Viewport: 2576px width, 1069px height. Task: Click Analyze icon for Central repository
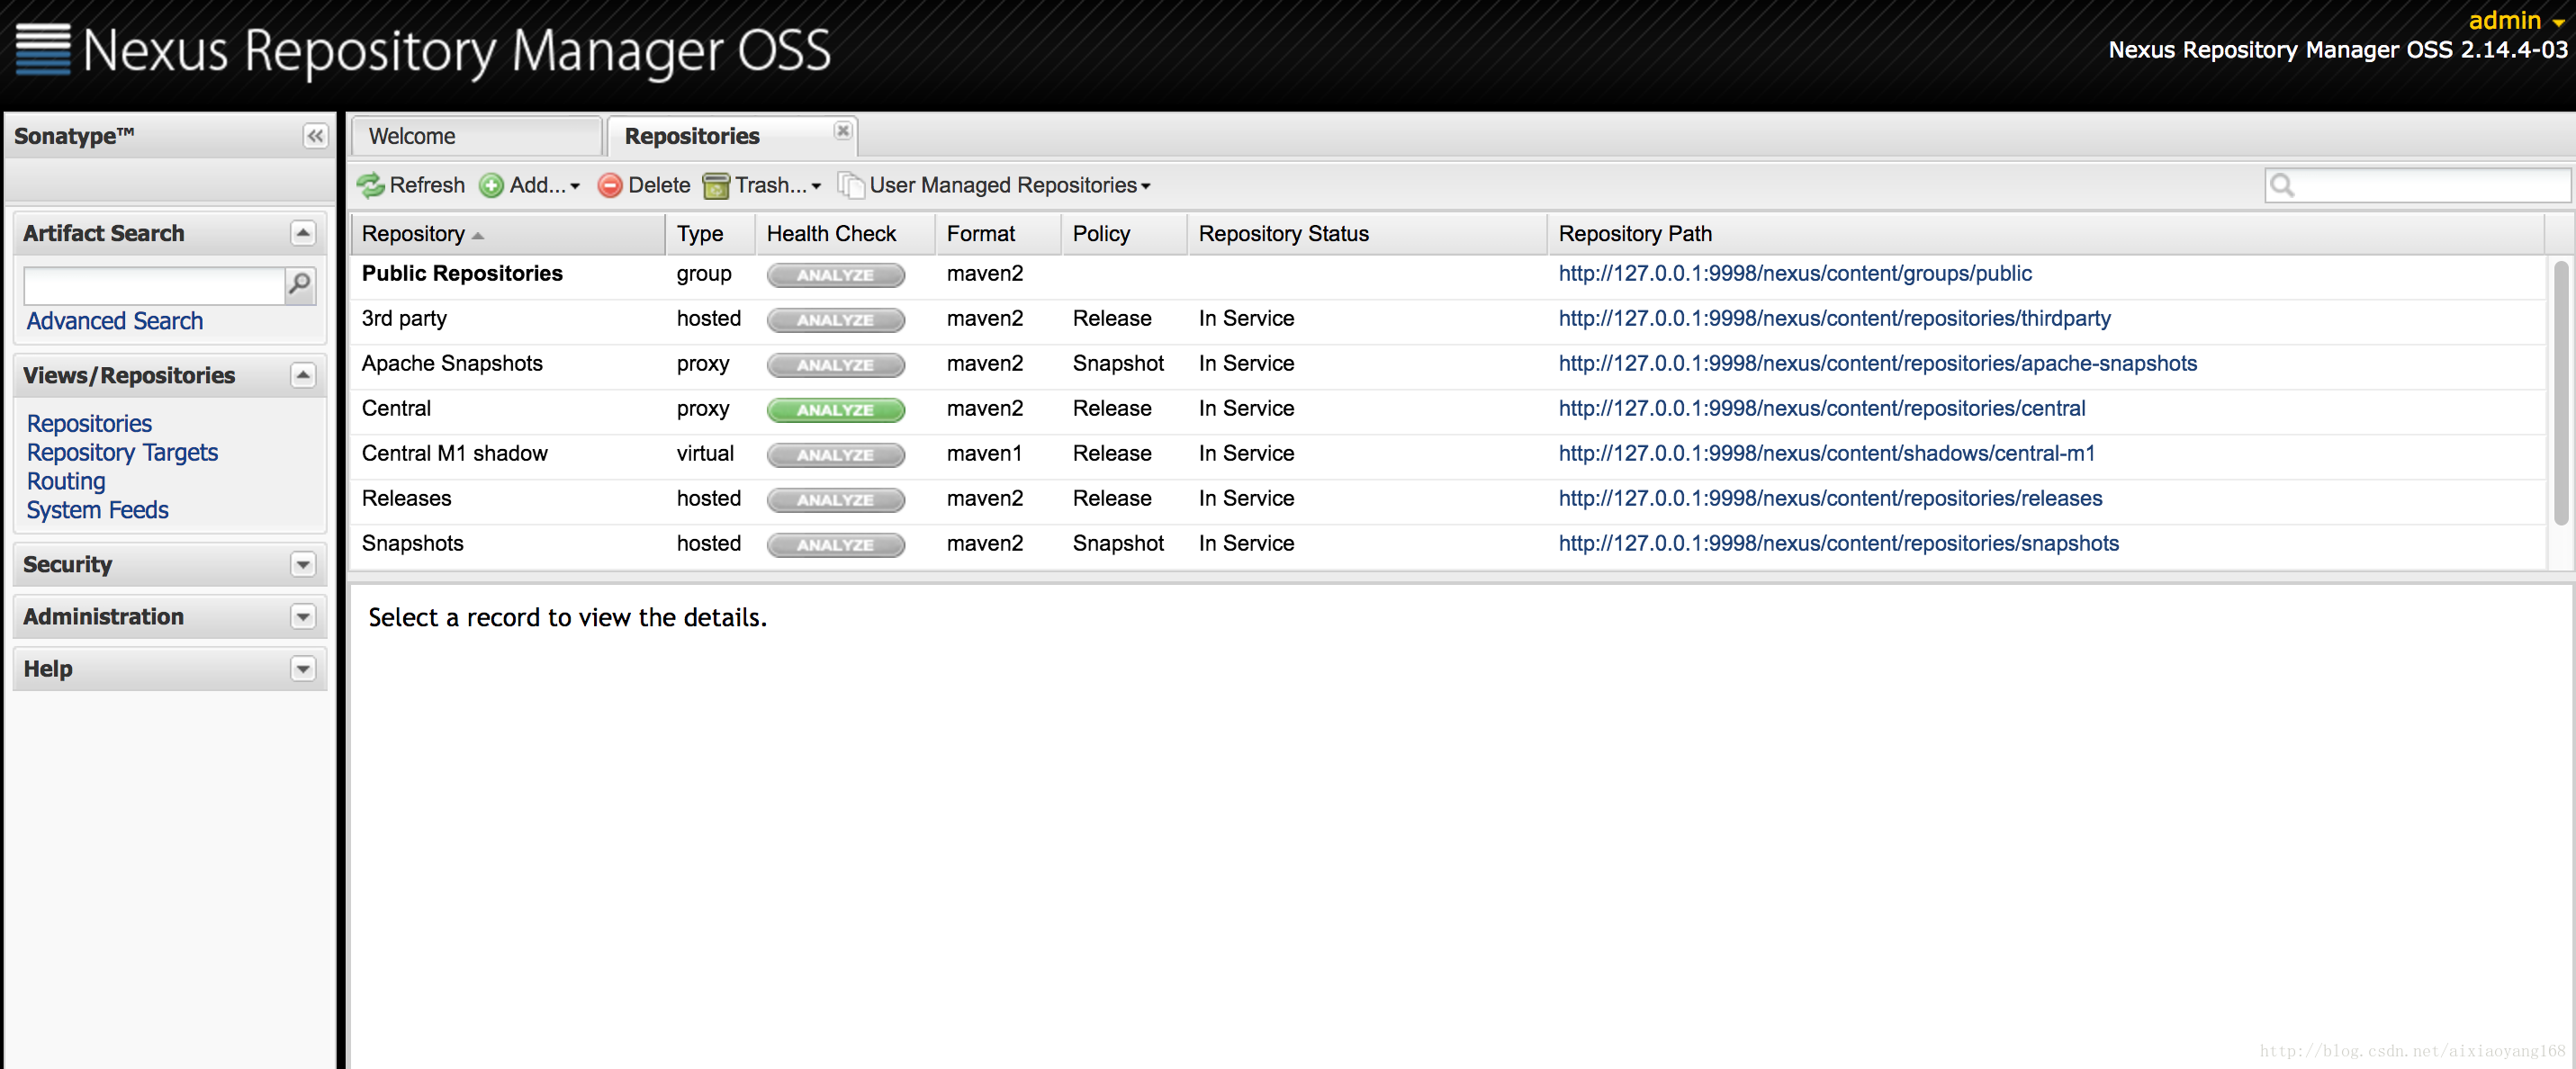click(836, 409)
